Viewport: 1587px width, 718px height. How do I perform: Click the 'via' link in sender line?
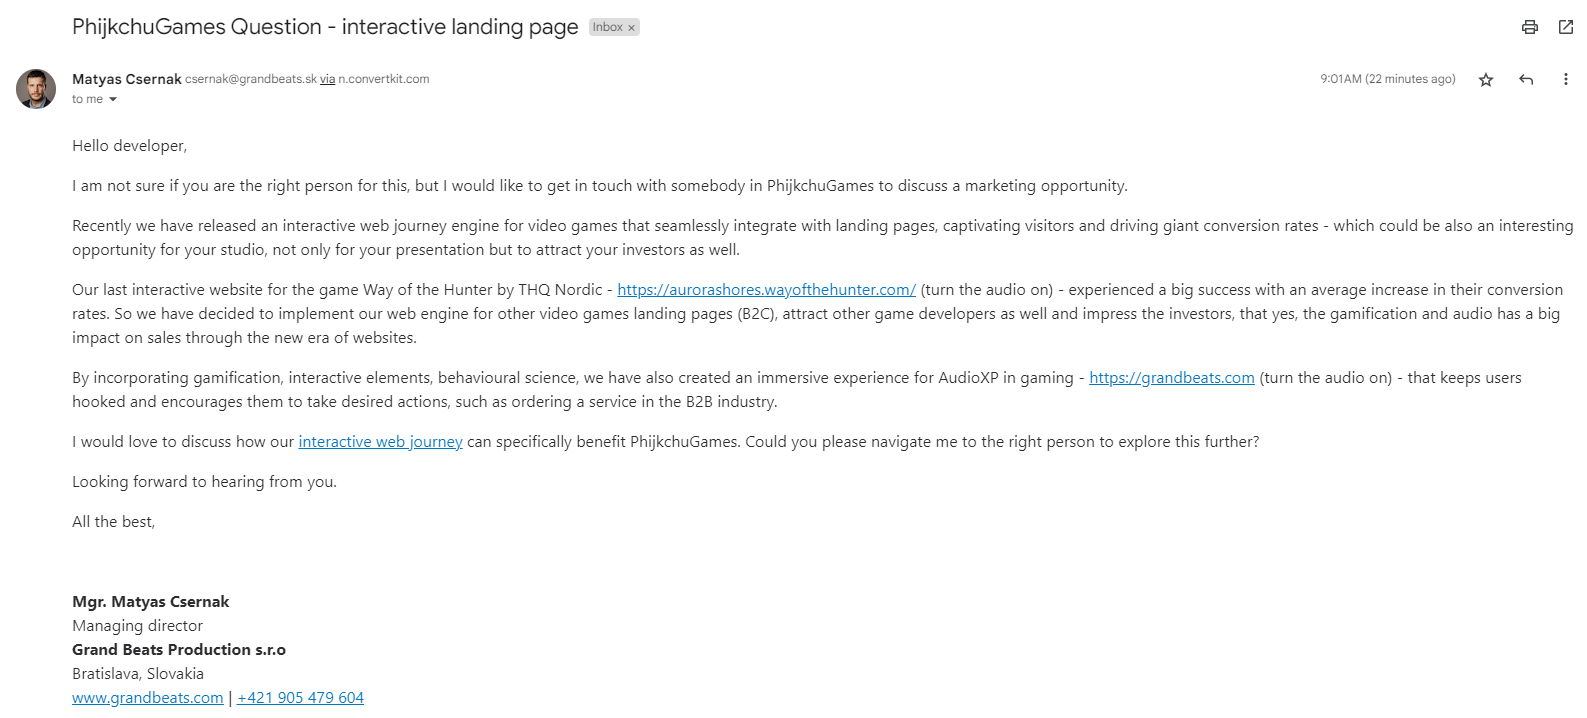(x=327, y=79)
